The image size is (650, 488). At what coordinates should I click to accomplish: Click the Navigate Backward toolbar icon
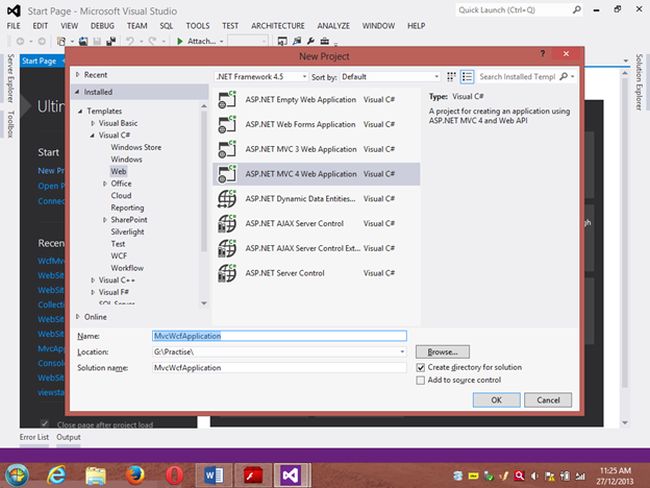[20, 41]
